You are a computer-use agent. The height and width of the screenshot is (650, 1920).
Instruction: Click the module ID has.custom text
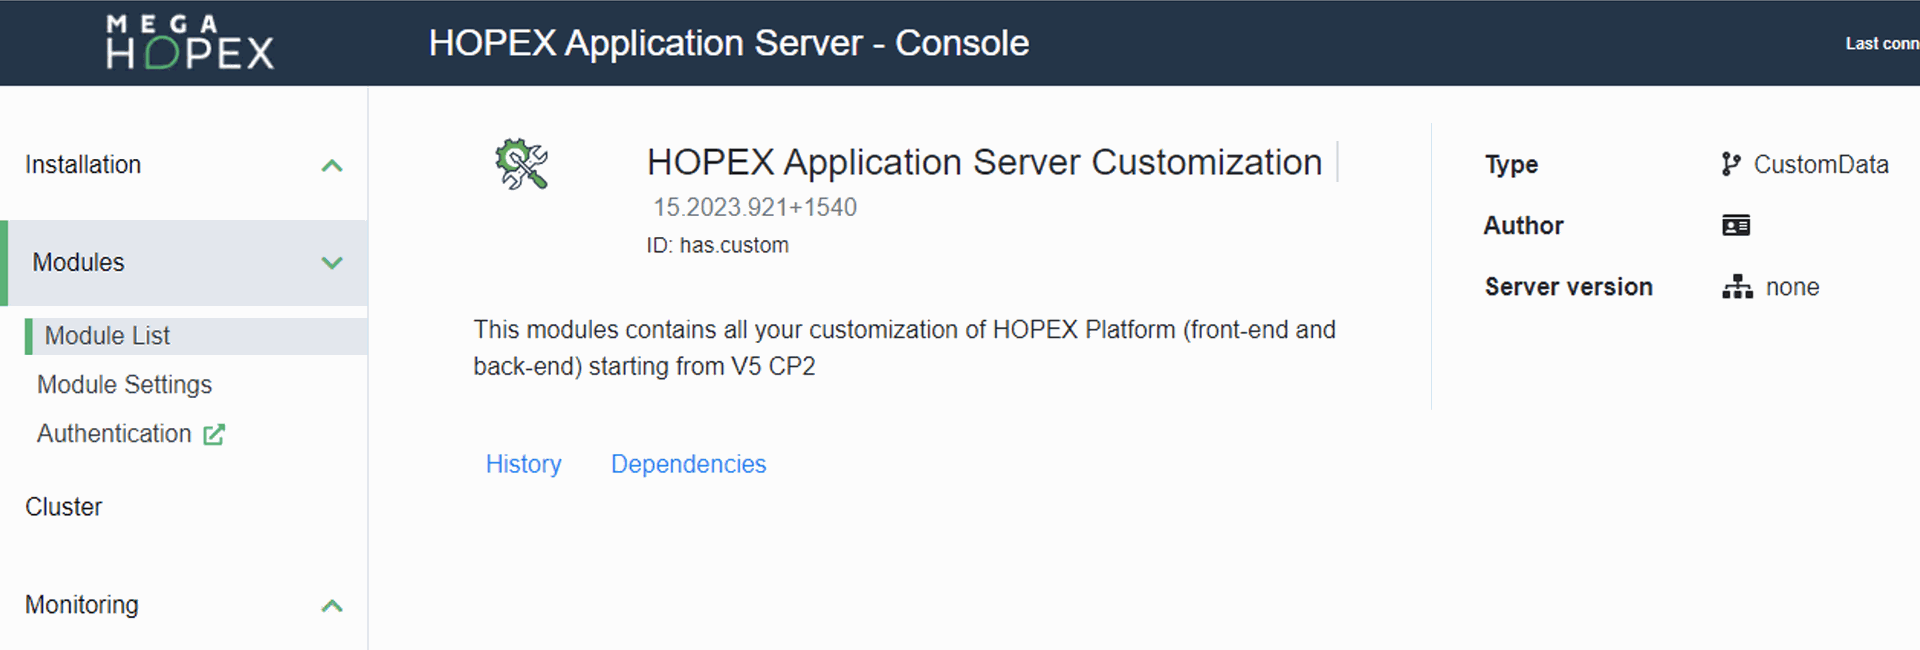pyautogui.click(x=717, y=245)
